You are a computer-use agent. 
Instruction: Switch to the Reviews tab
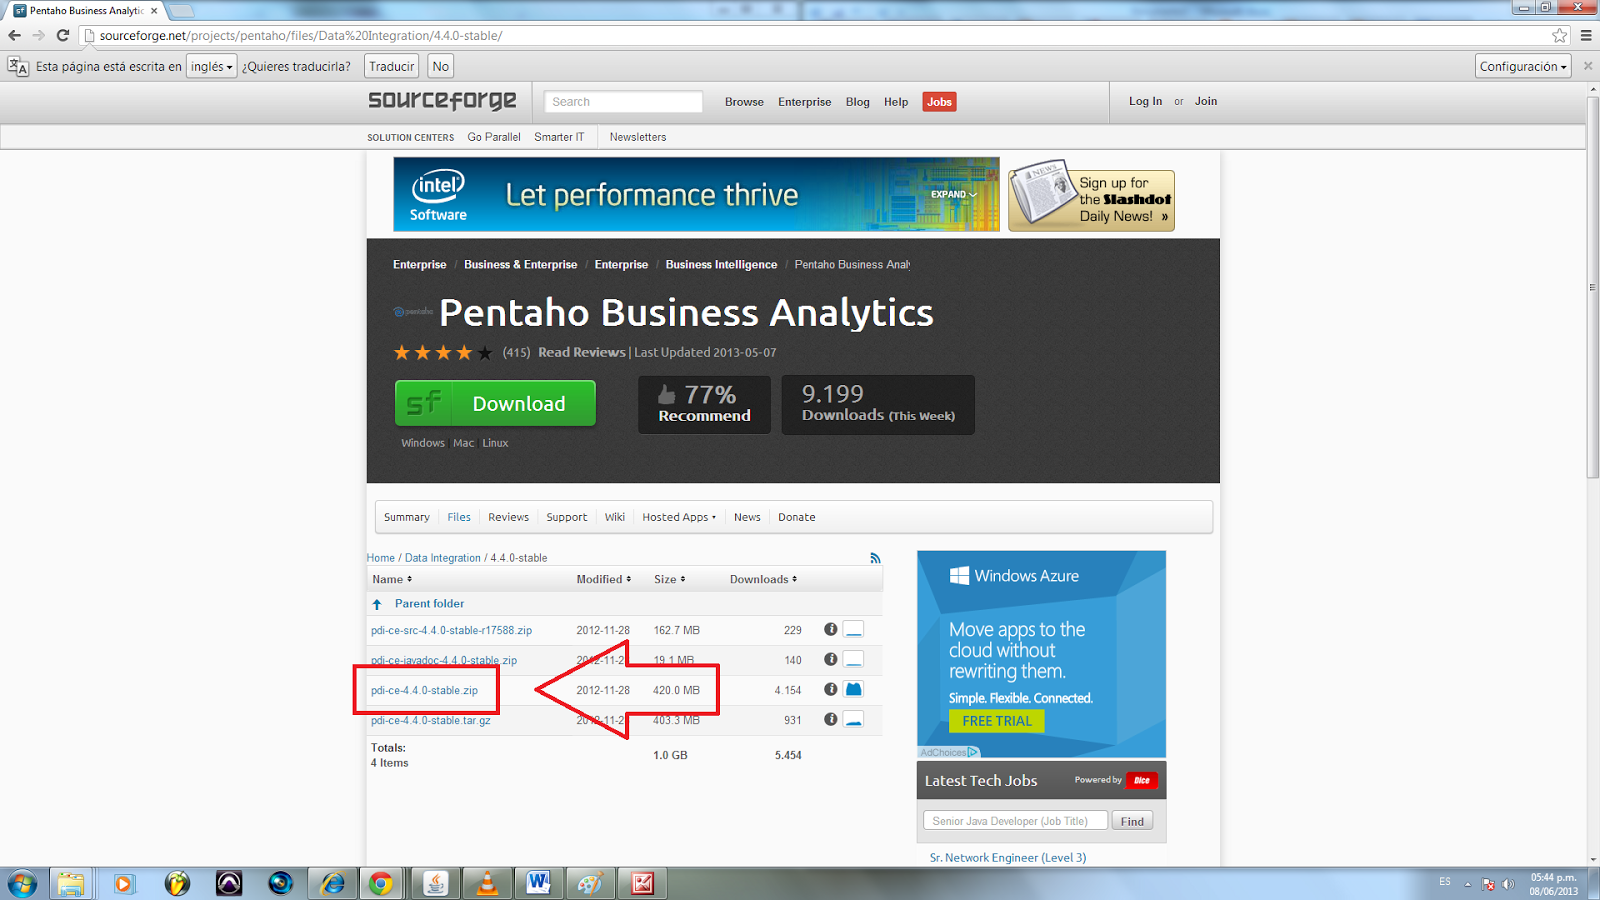coord(508,517)
